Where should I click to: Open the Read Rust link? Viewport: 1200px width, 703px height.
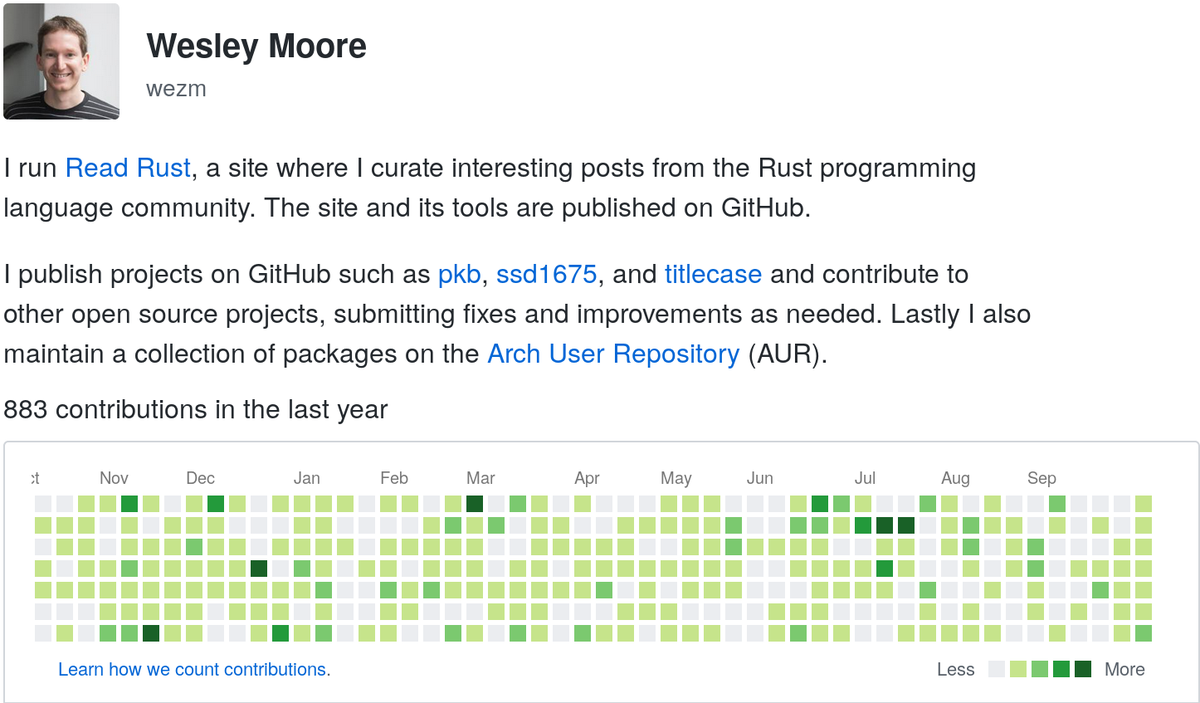(x=127, y=168)
